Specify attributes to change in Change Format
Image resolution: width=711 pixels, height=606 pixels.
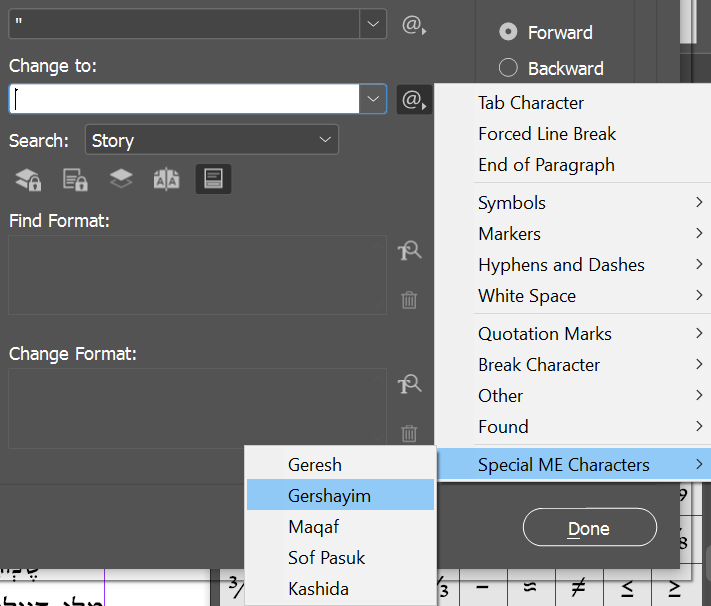coord(409,385)
